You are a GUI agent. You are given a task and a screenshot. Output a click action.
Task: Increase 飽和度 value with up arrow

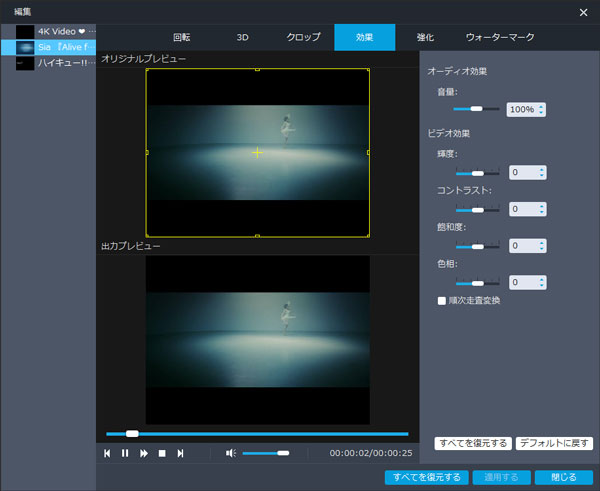541,243
